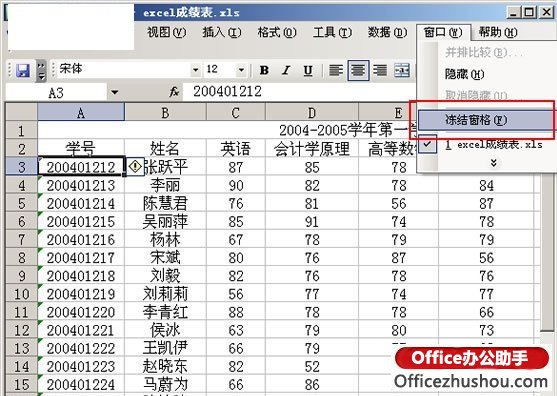Open the 帮助 (Help) menu

[x=498, y=32]
